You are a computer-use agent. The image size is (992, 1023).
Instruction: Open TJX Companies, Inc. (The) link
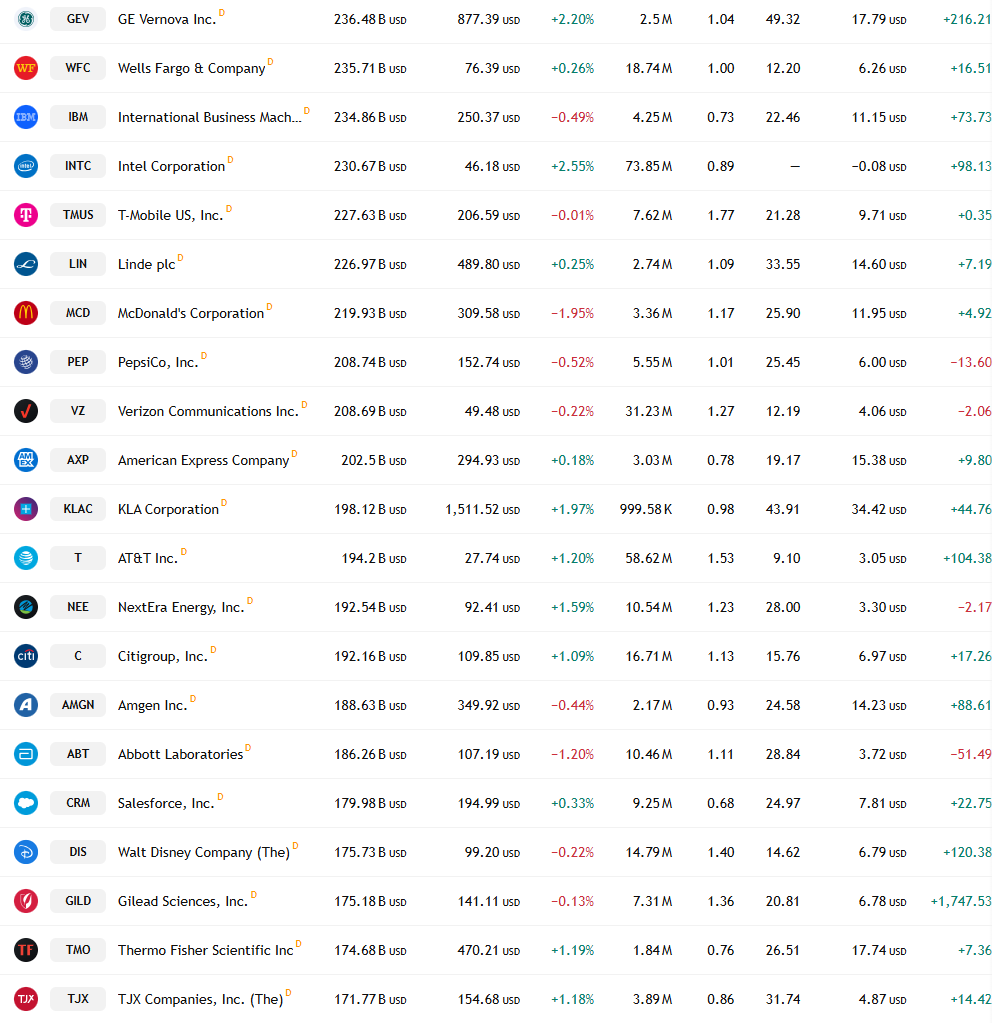pos(200,999)
